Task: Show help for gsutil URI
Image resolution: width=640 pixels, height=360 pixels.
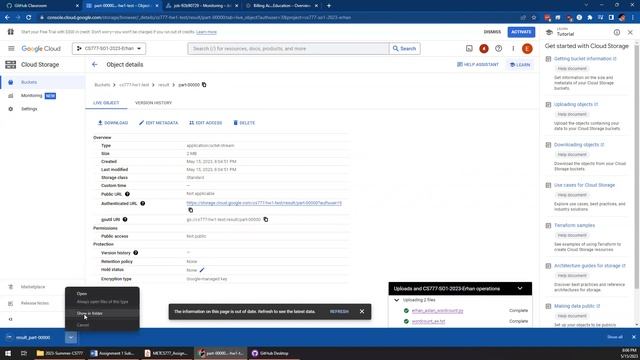Action: pyautogui.click(x=125, y=220)
